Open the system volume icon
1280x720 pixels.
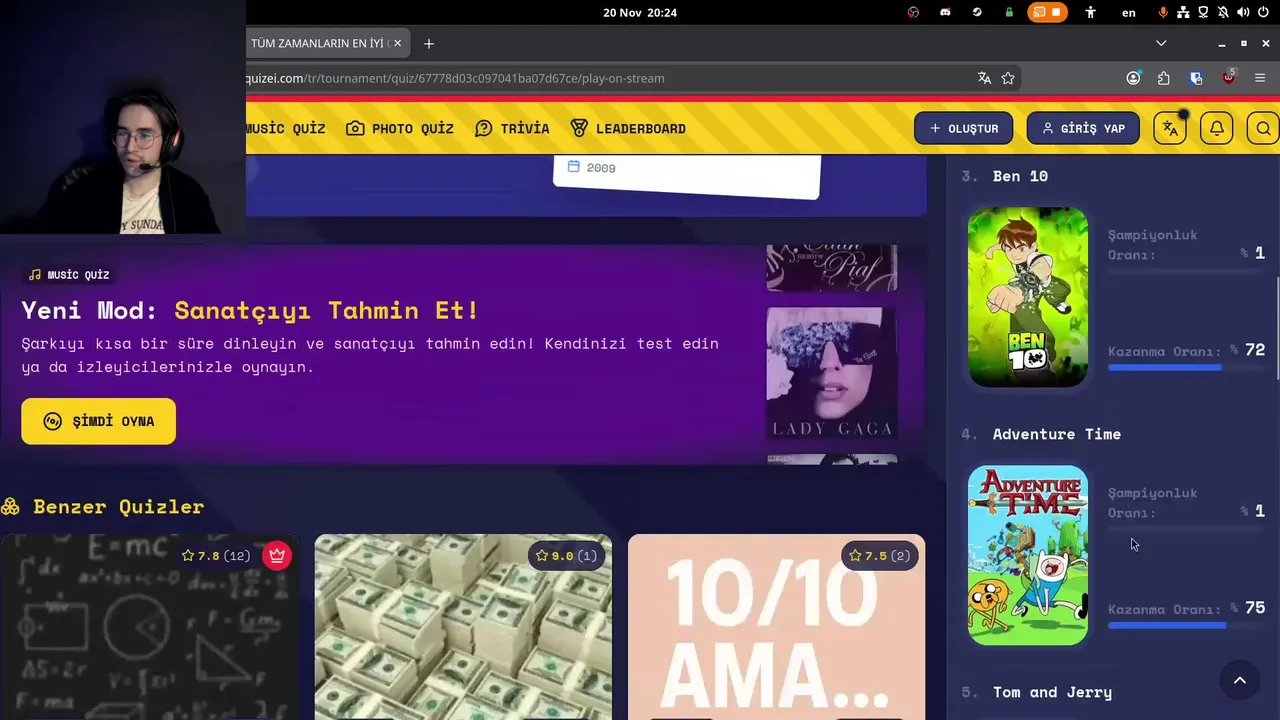pyautogui.click(x=1243, y=12)
